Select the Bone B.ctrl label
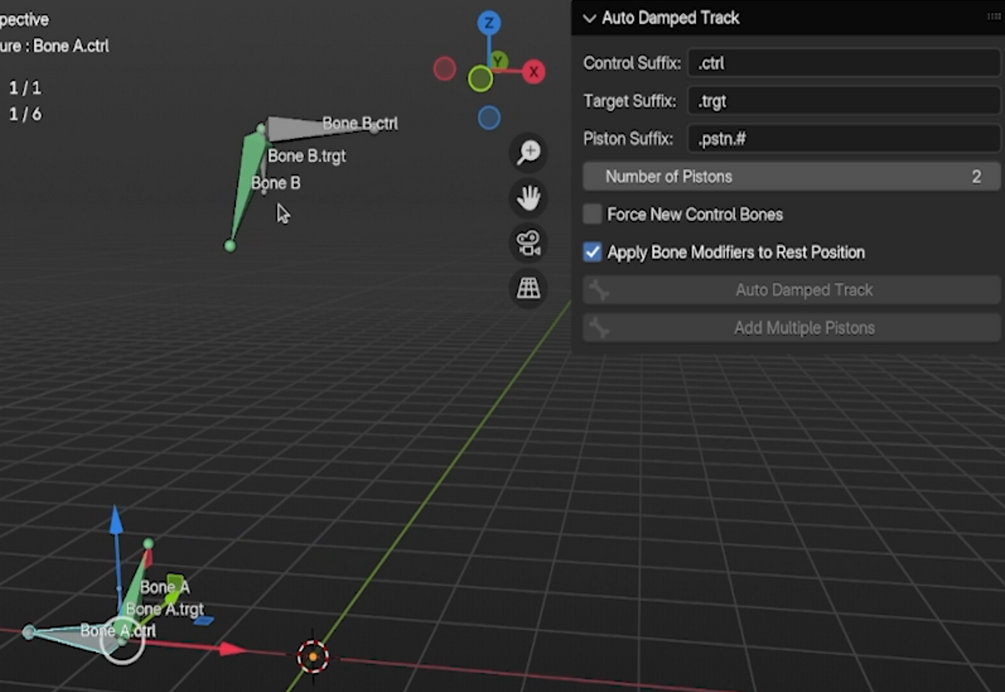The image size is (1005, 692). point(360,123)
